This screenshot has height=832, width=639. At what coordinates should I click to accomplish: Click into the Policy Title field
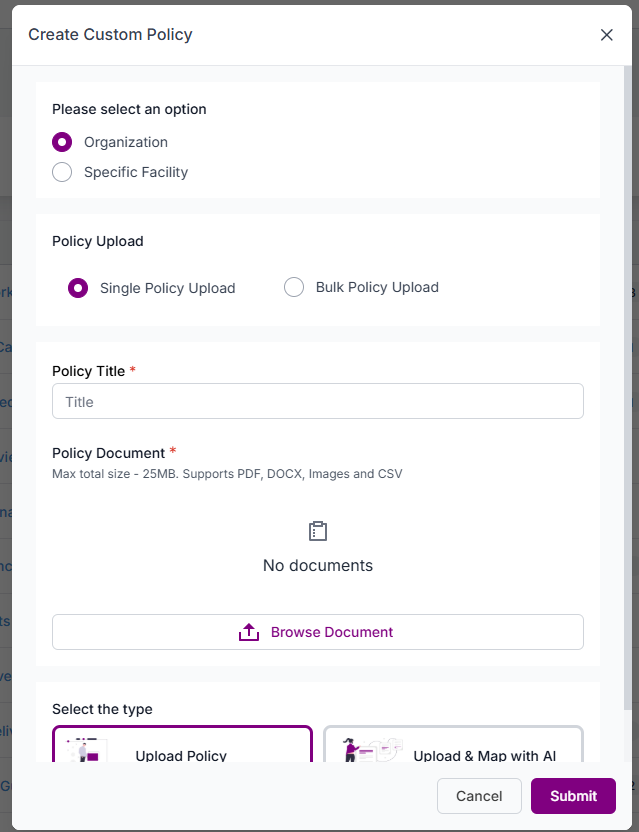tap(317, 402)
